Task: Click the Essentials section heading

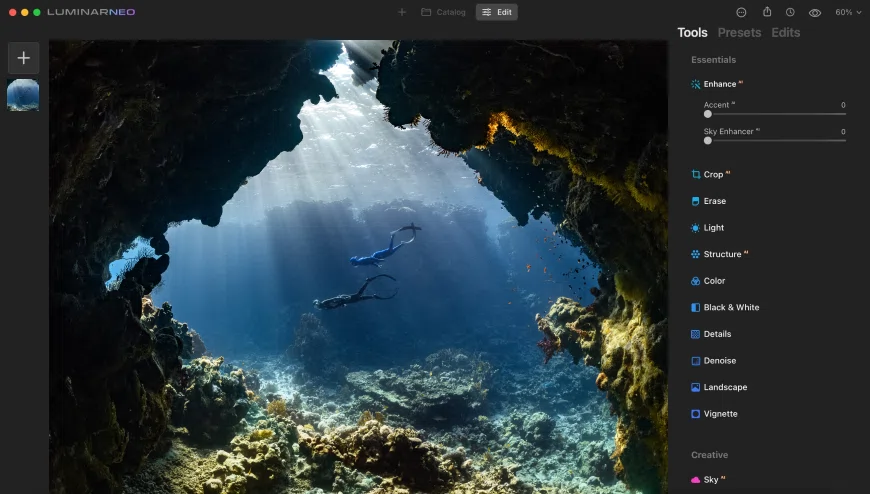Action: (x=714, y=60)
